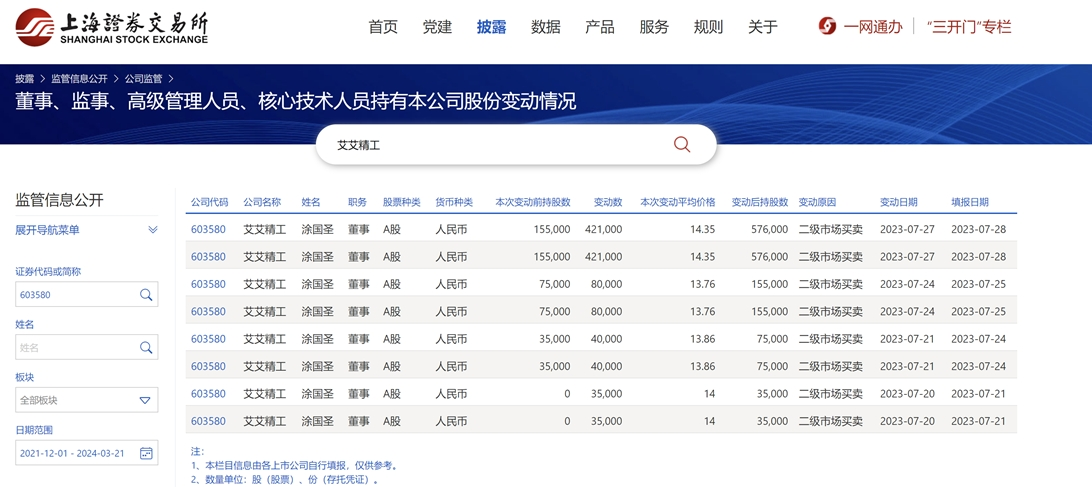Click the 股票种类 column header
The width and height of the screenshot is (1092, 487).
[x=402, y=202]
